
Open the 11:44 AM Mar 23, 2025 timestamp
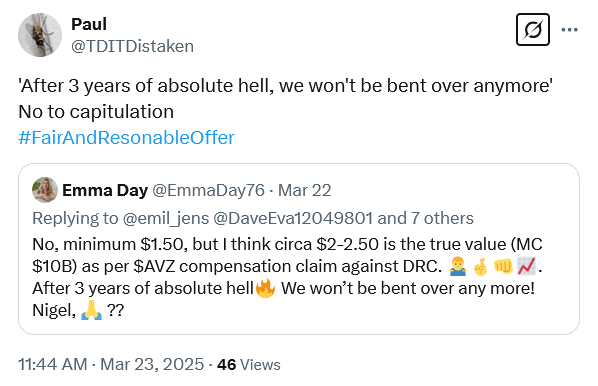111,364
